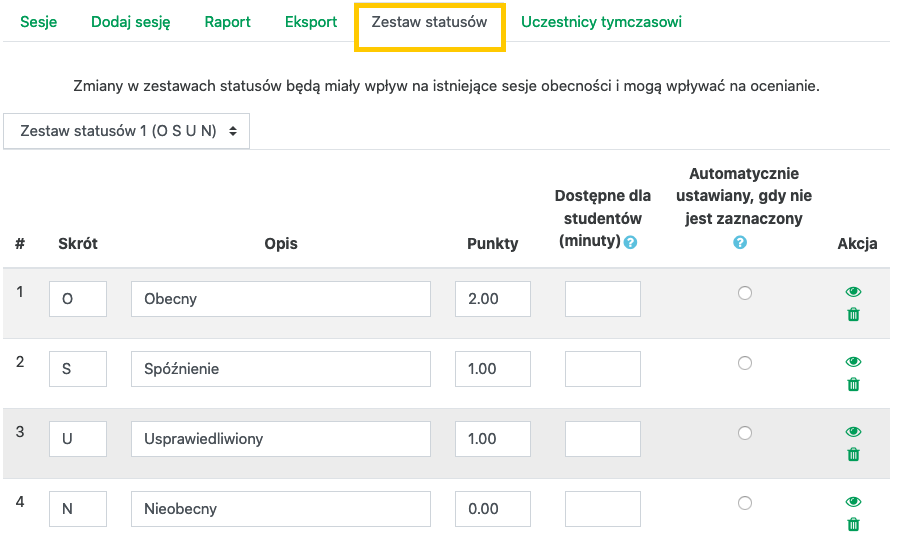Remove the Usprawiedliwiony status using trash icon
This screenshot has height=546, width=900.
[854, 455]
